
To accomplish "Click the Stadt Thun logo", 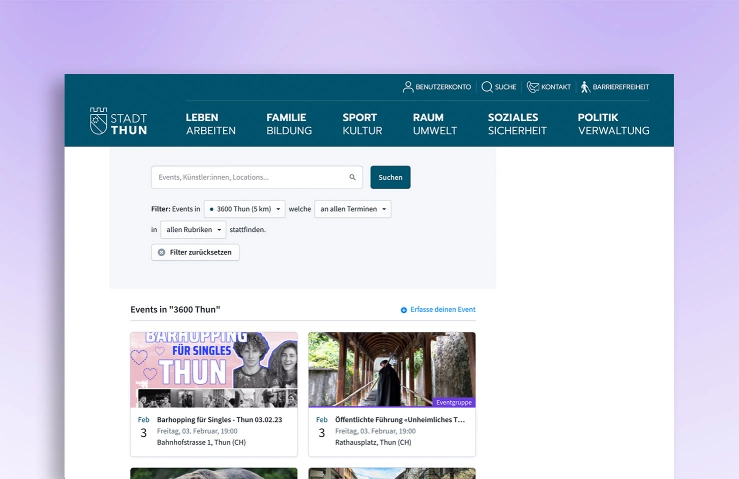I will tap(118, 121).
